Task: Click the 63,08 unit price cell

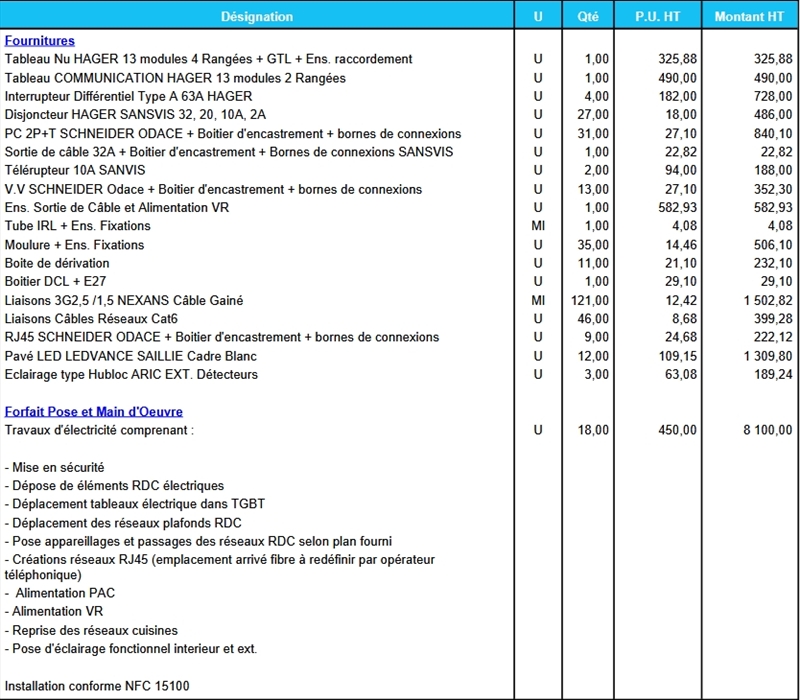Action: pyautogui.click(x=681, y=374)
